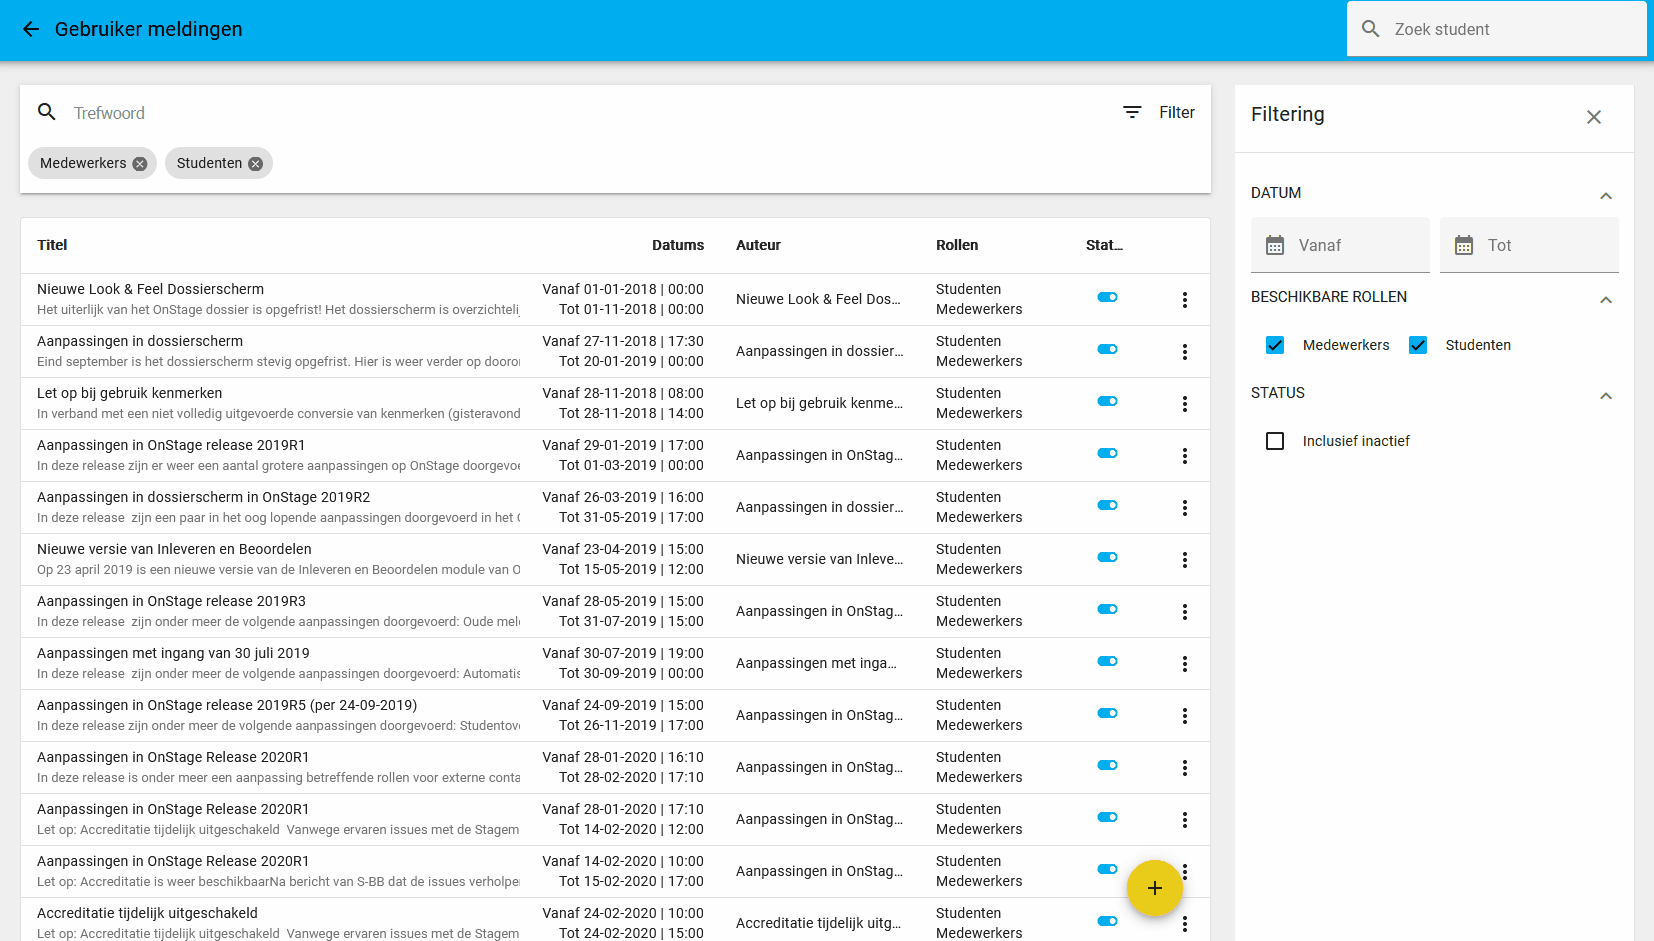
Task: Open the Aanpassingen in OnStage release 2019R5 title
Action: 227,705
